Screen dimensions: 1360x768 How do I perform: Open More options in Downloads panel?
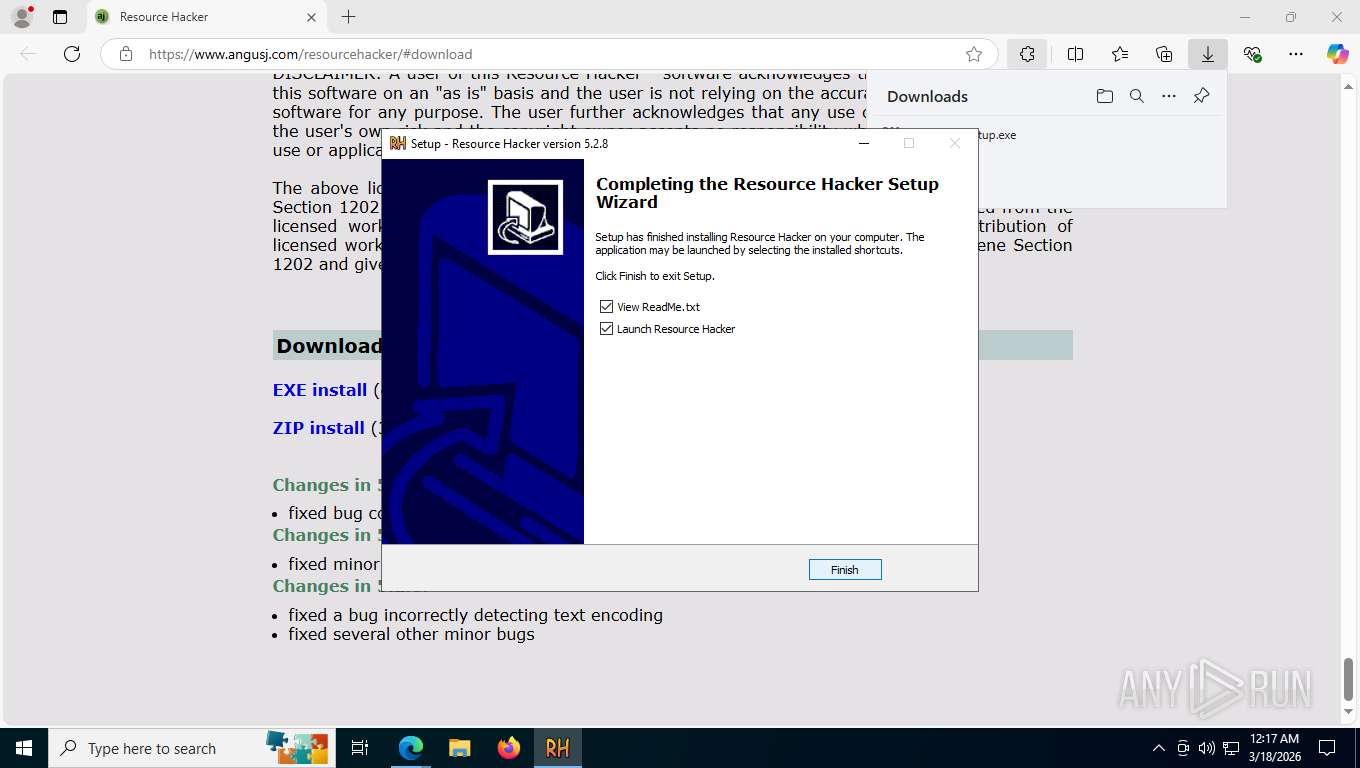[1169, 96]
